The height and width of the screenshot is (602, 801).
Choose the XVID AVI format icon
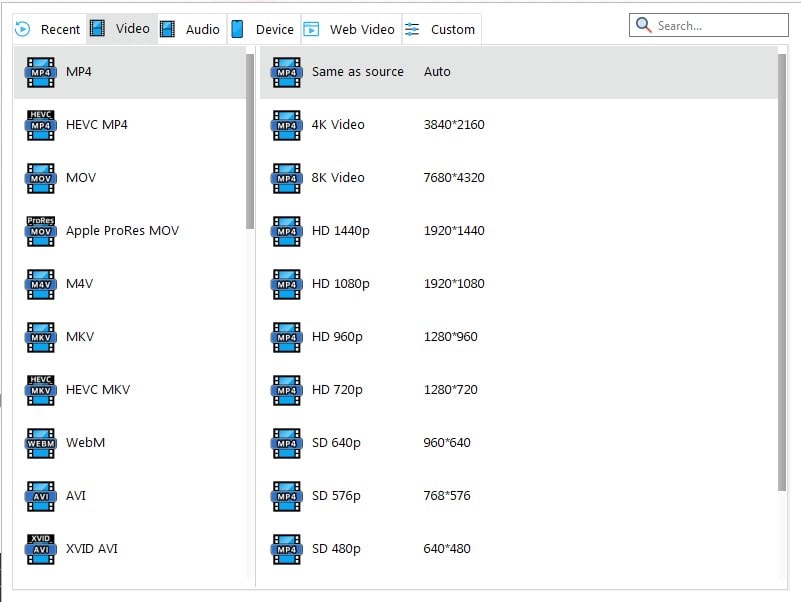40,549
